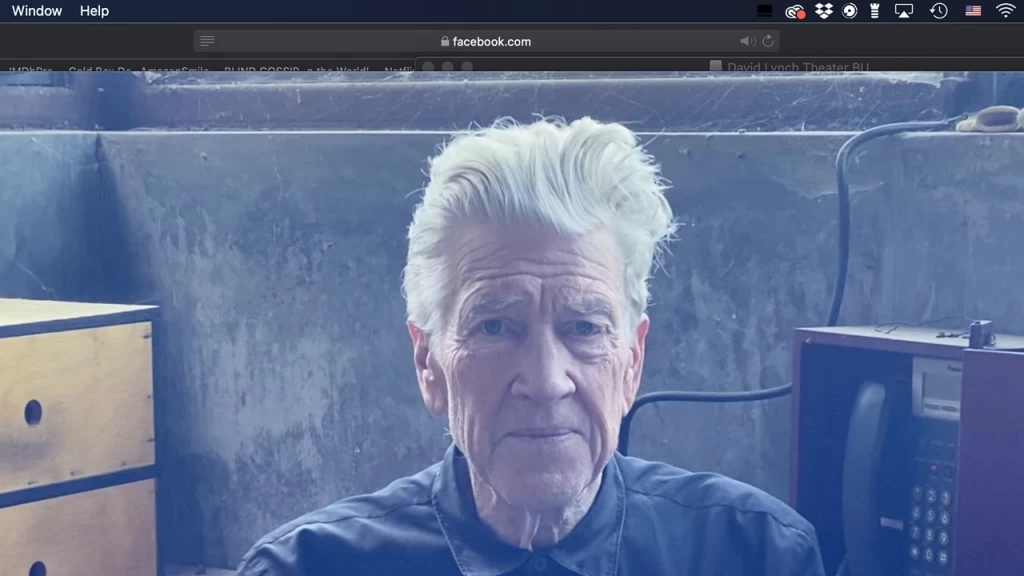
Task: Select the Wi-Fi icon in the menu bar
Action: (1005, 11)
